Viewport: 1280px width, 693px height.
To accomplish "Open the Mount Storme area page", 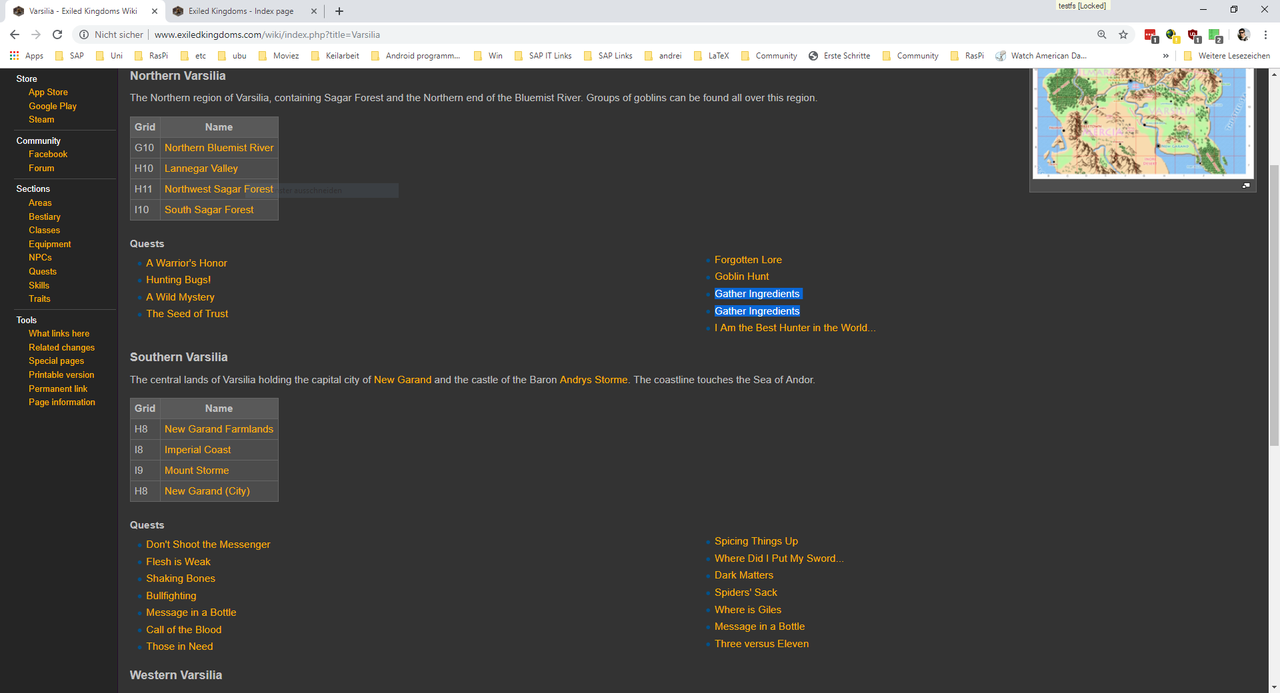I will pyautogui.click(x=197, y=471).
